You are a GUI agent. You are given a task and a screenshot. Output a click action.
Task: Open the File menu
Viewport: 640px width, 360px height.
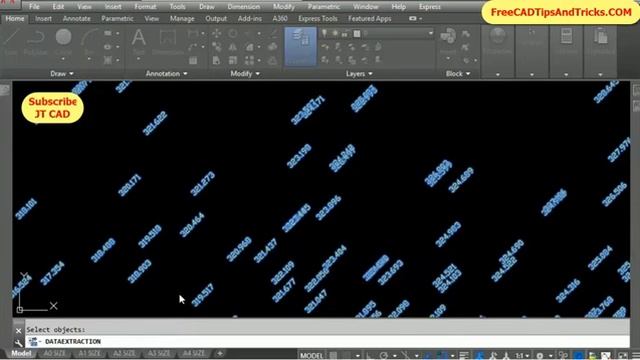coord(34,7)
